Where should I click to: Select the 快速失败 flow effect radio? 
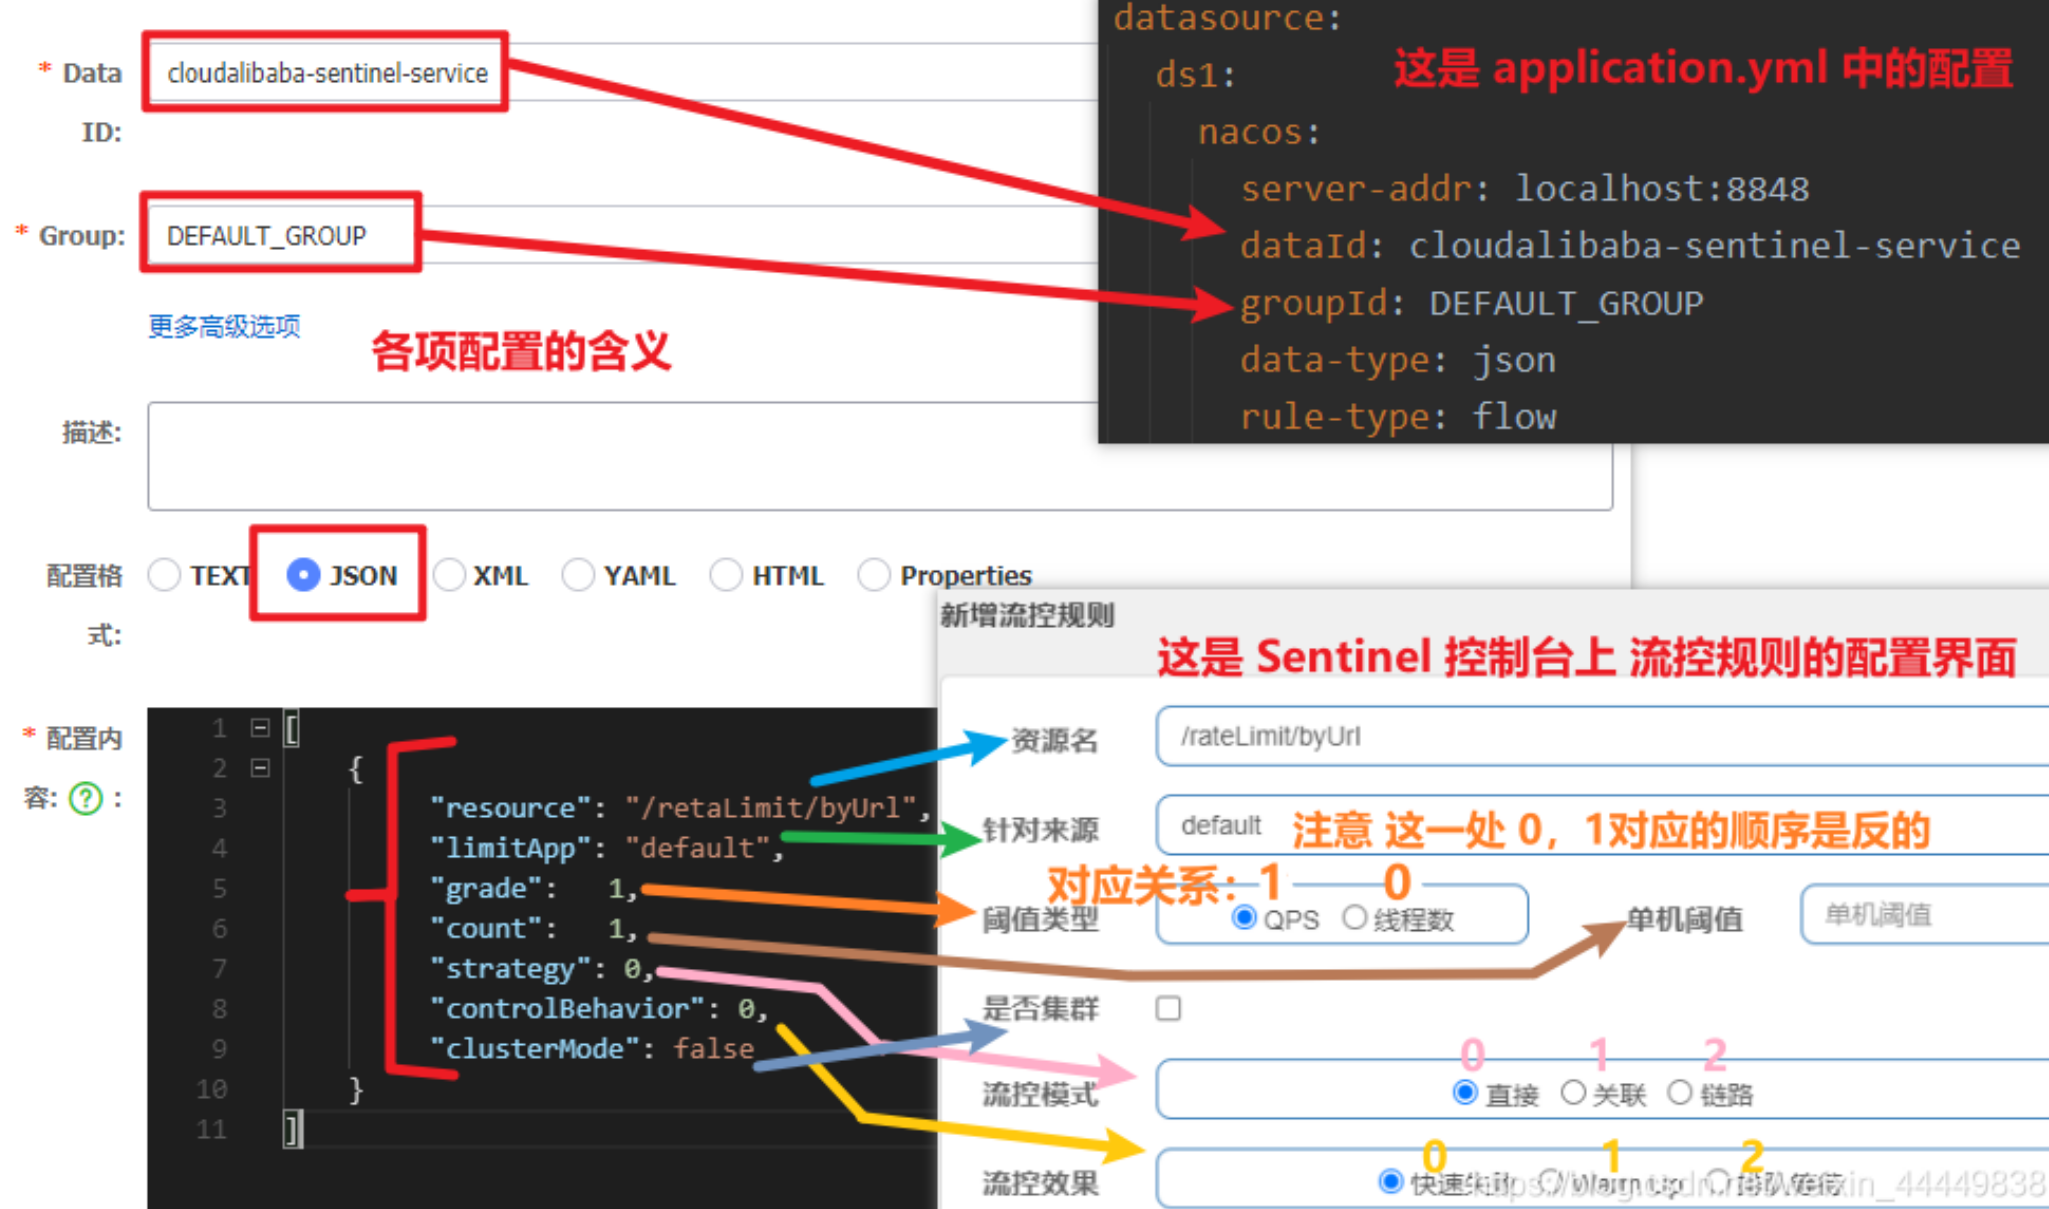click(1390, 1181)
